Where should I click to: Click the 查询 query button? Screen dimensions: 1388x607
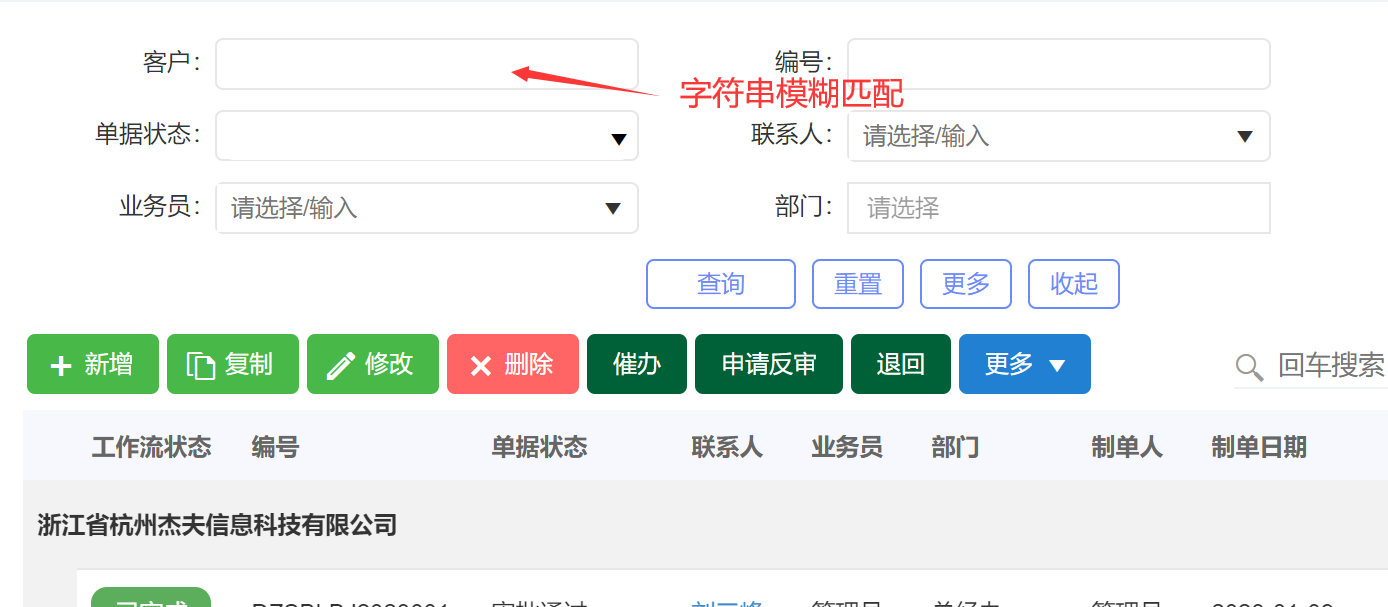[720, 284]
